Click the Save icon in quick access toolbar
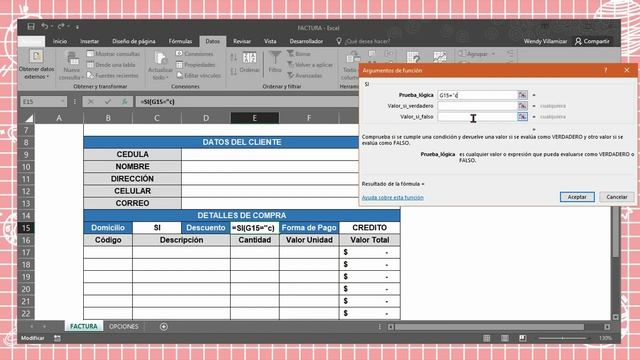 [31, 27]
